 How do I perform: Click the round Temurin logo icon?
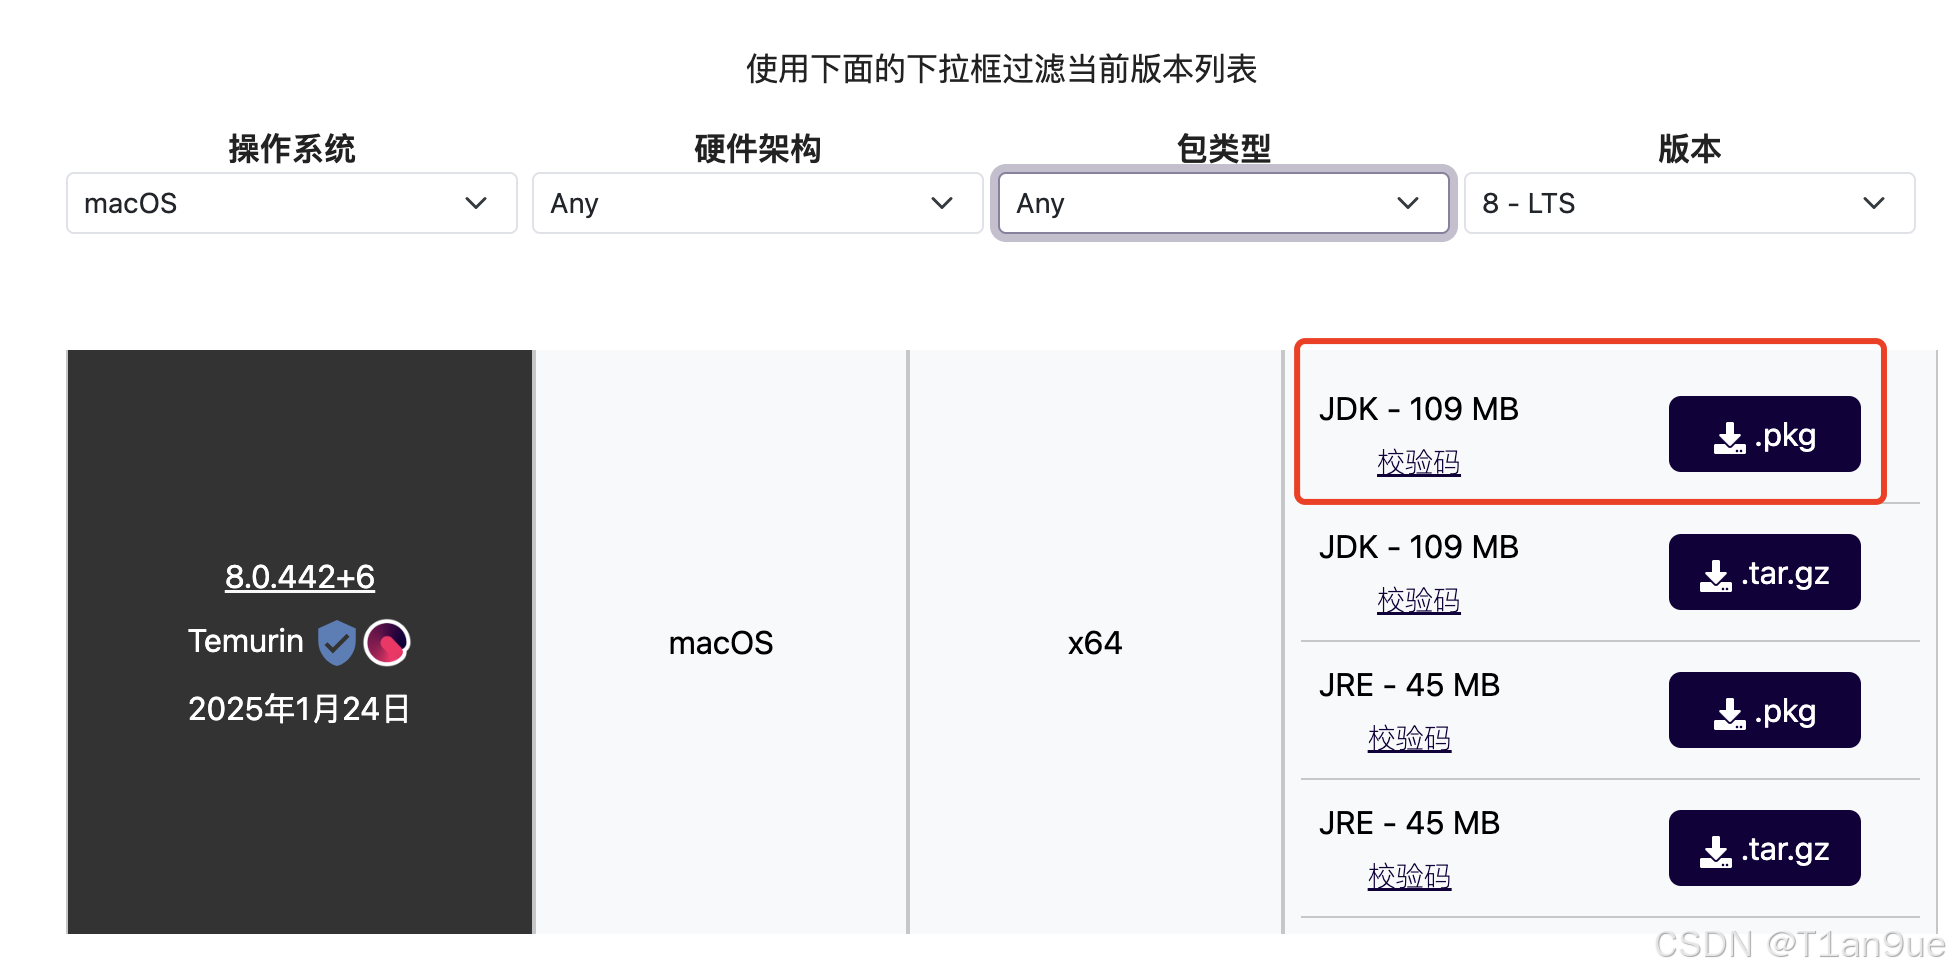click(388, 641)
